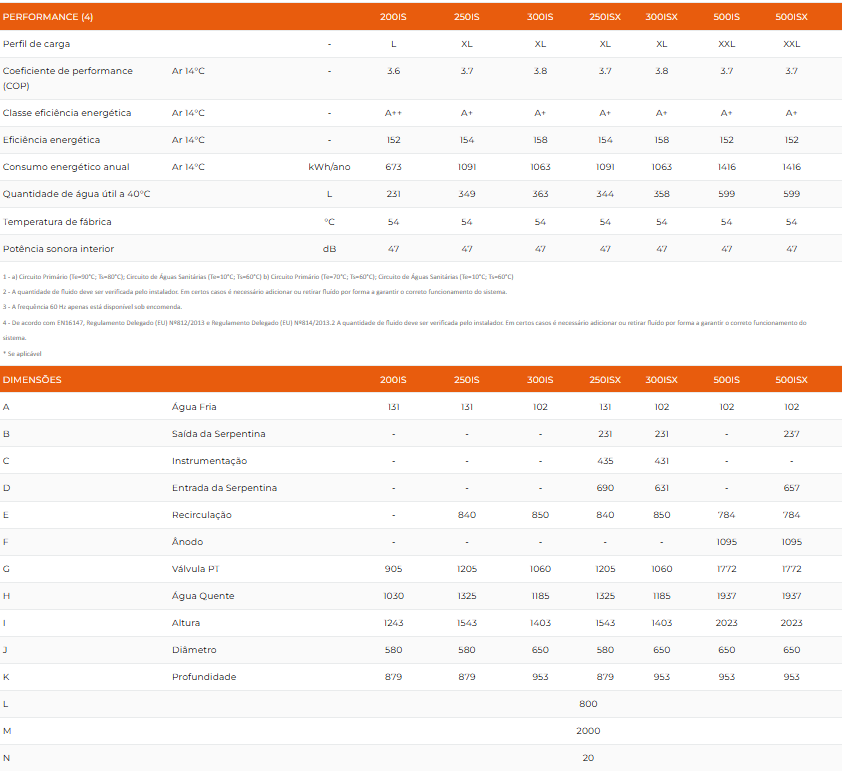Click the Classe eficiência energética row label
843x779 pixels.
[x=67, y=113]
